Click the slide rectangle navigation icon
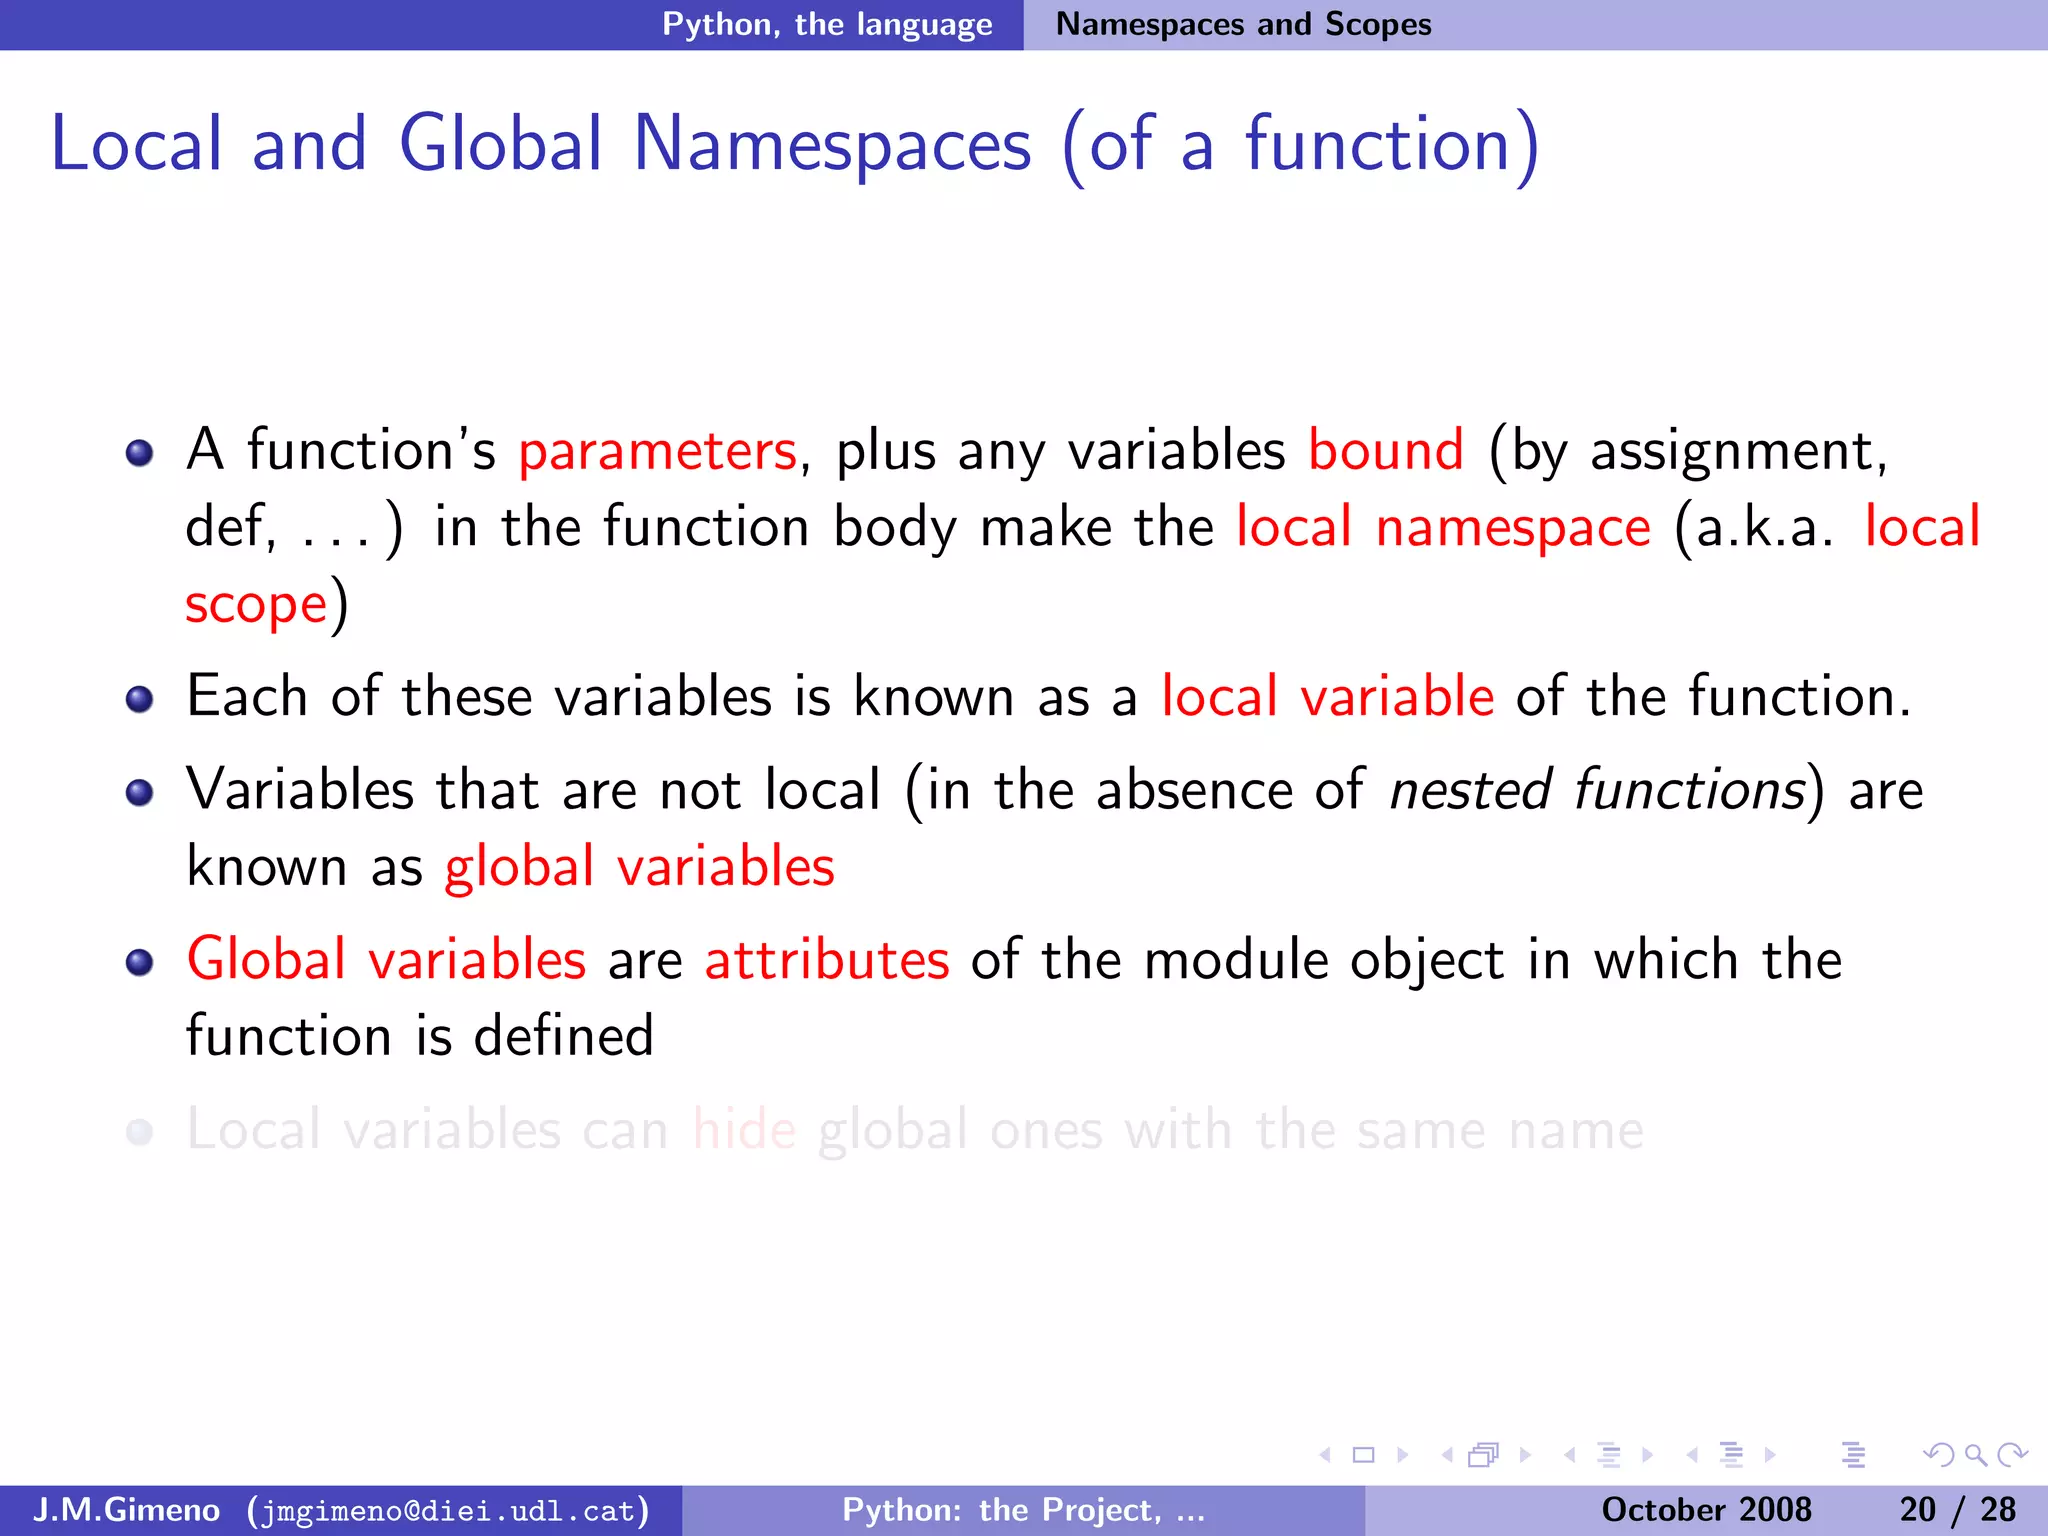This screenshot has height=1536, width=2048. tap(1363, 1455)
